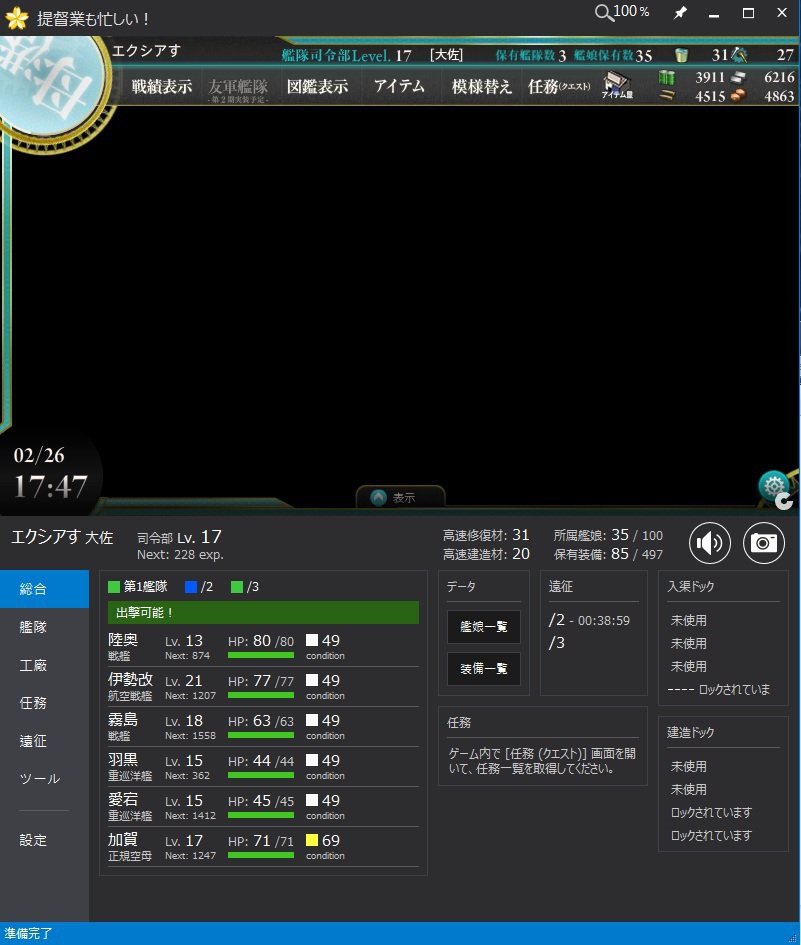Viewport: 801px width, 945px height.
Task: Click the ammunition resource icon
Action: pyautogui.click(x=667, y=95)
